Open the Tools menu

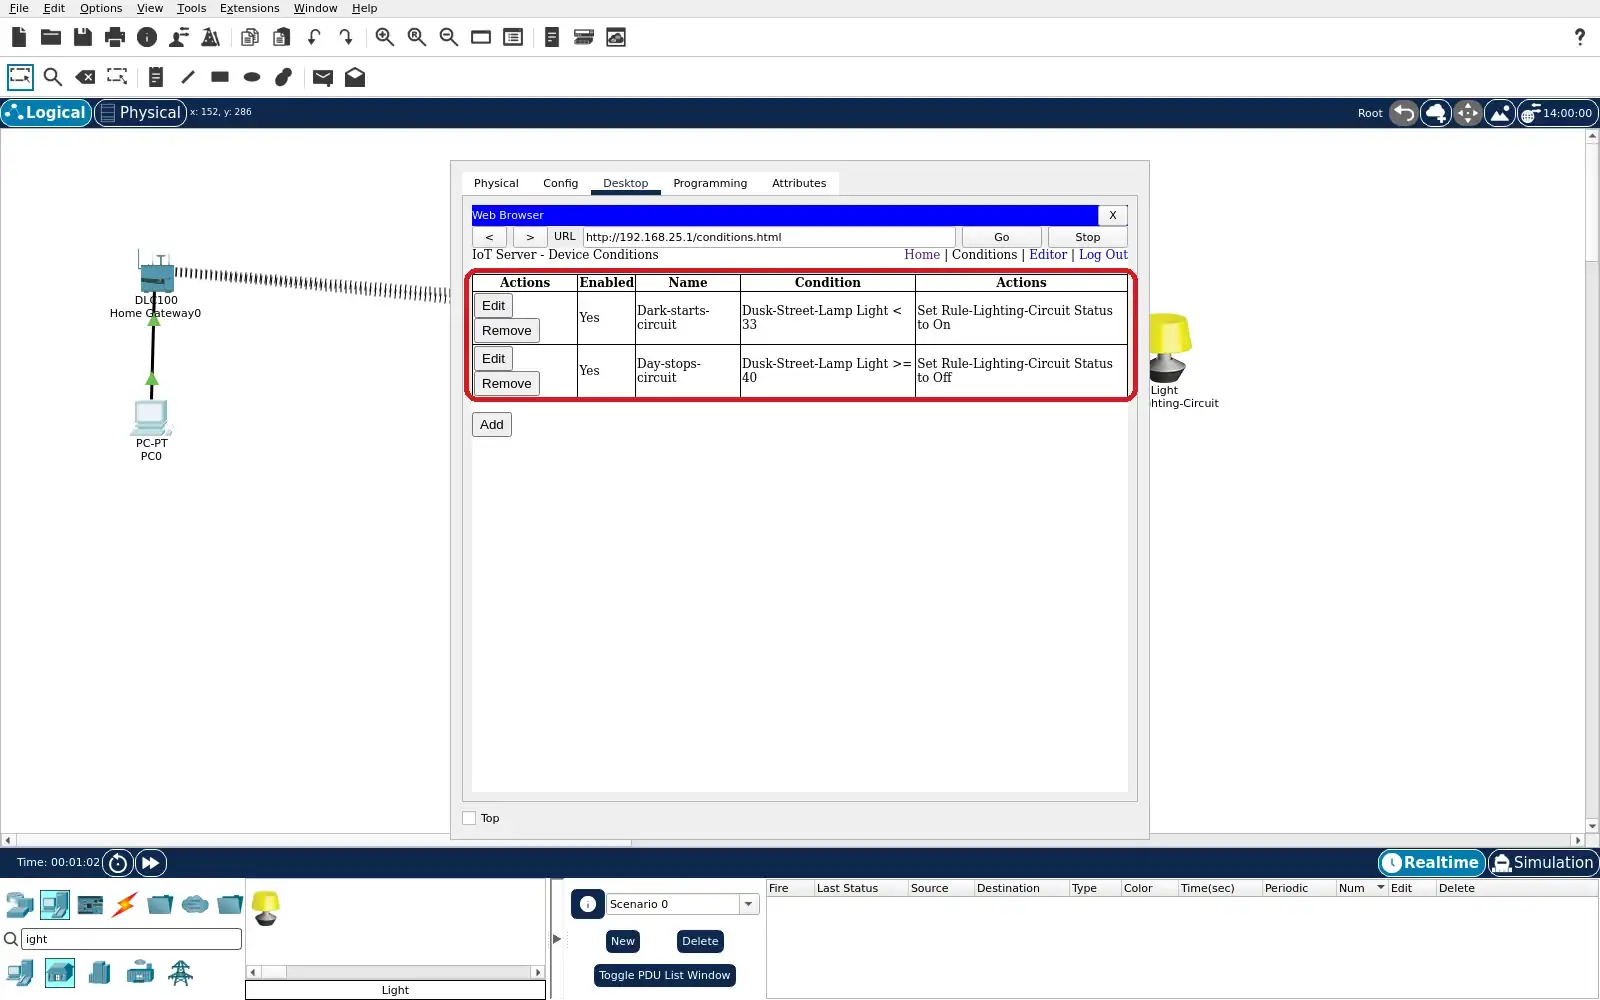(x=191, y=8)
